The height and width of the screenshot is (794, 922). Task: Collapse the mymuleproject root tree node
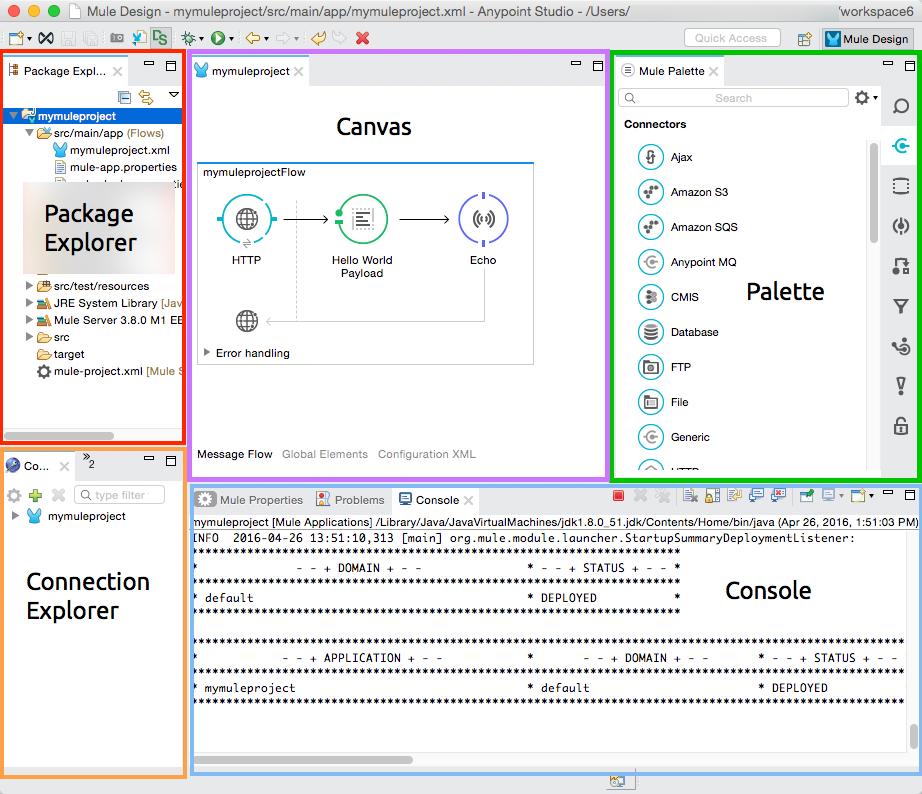14,116
